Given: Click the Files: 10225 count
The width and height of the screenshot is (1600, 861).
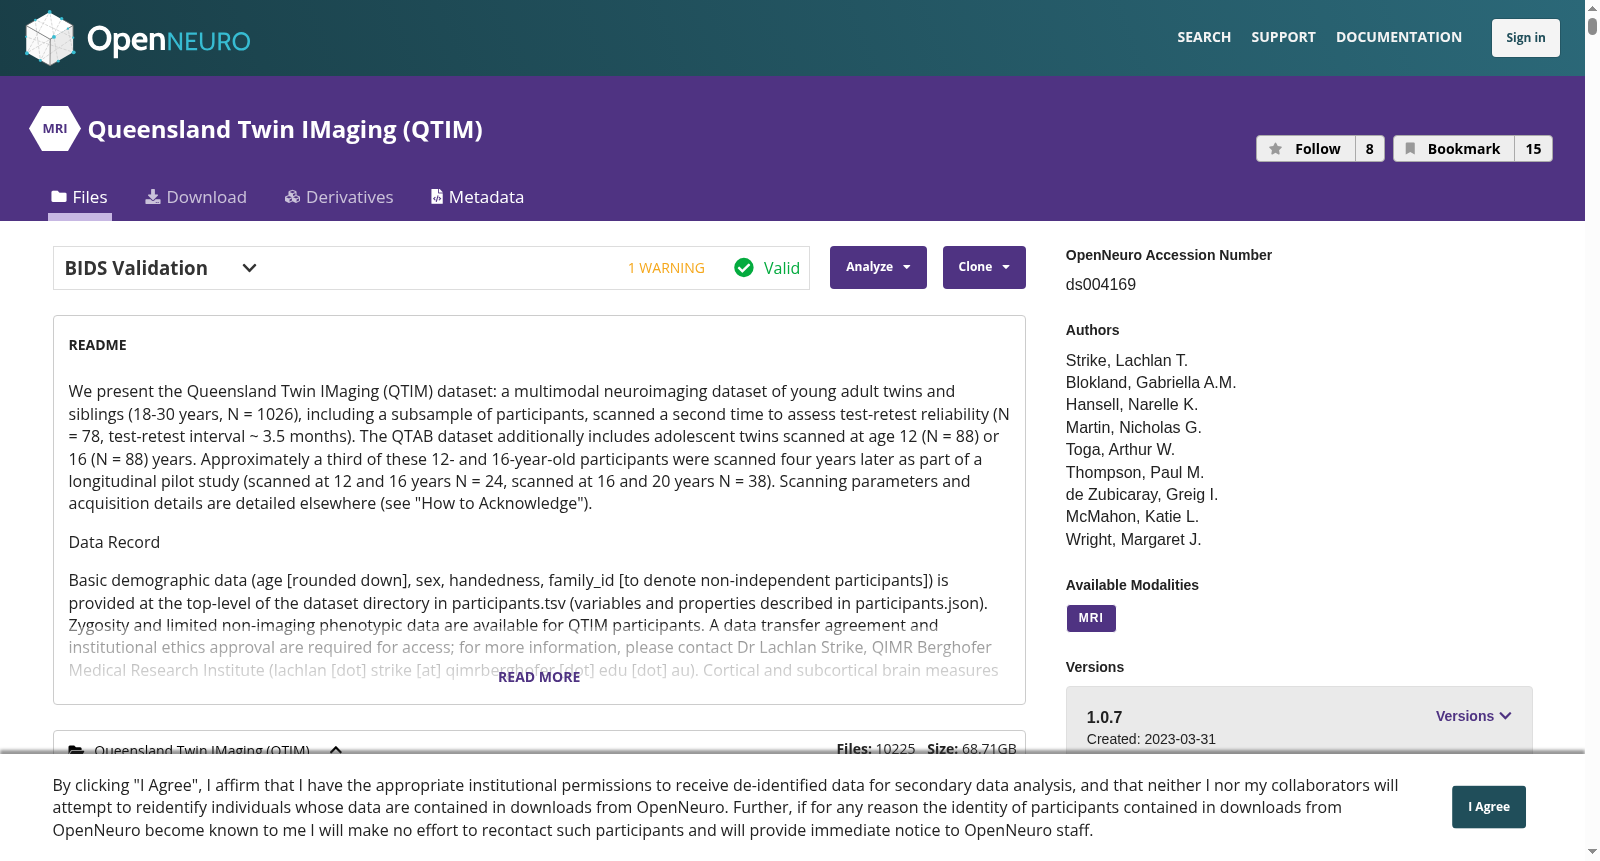Looking at the screenshot, I should coord(876,749).
